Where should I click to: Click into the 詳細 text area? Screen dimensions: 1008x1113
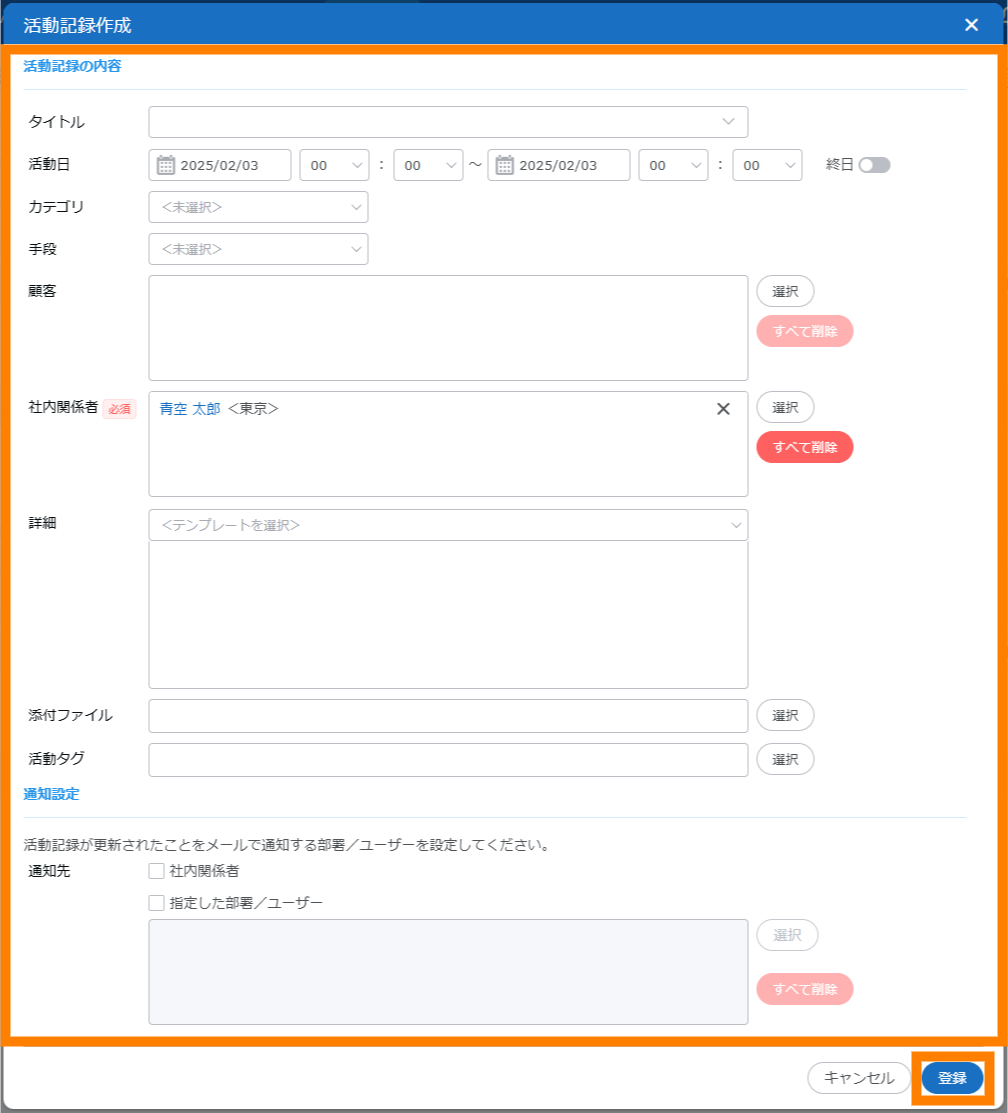tap(448, 615)
